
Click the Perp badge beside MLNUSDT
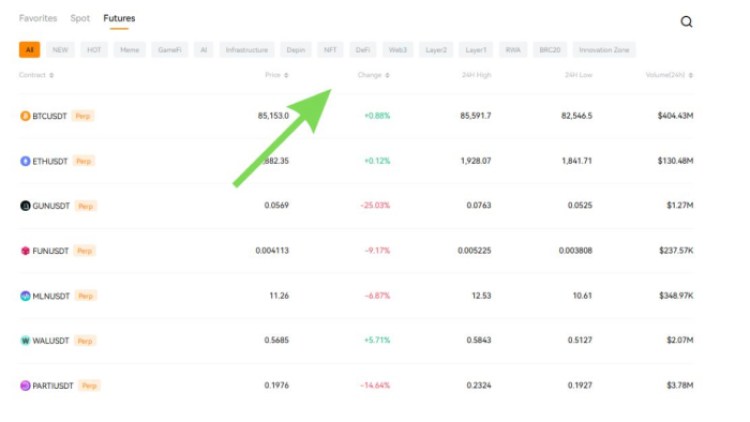point(86,296)
